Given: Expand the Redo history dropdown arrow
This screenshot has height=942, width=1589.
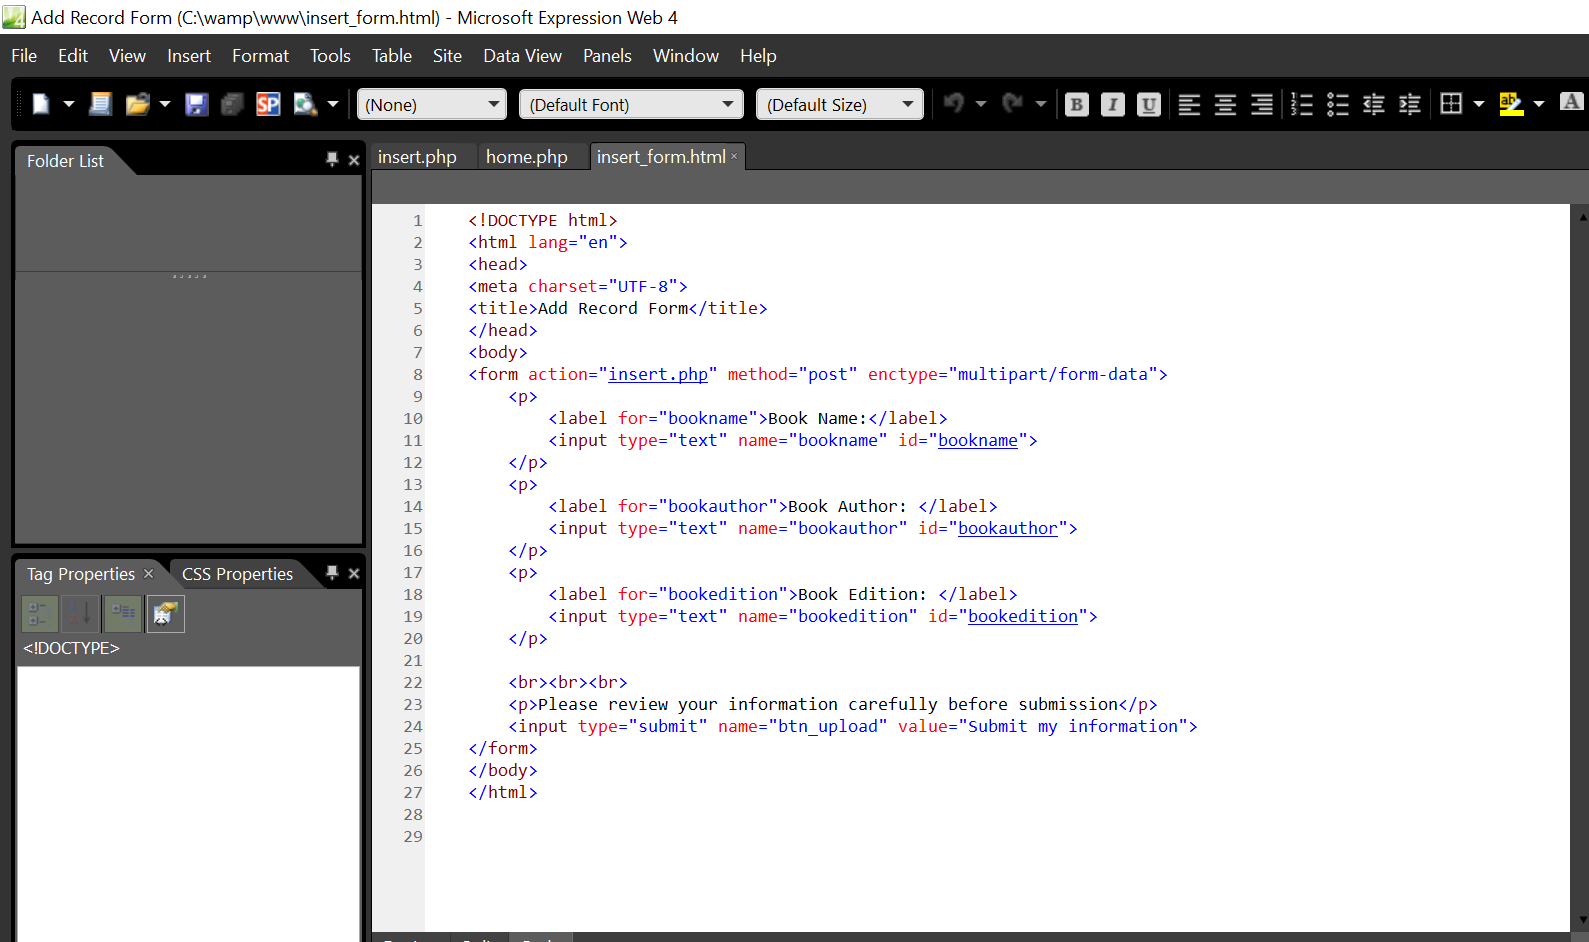Looking at the screenshot, I should point(1041,104).
